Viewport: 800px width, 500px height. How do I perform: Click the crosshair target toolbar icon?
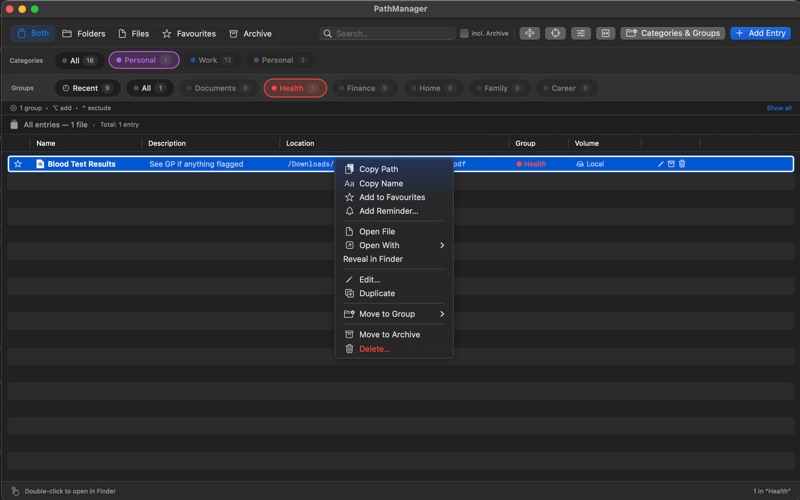coord(555,33)
